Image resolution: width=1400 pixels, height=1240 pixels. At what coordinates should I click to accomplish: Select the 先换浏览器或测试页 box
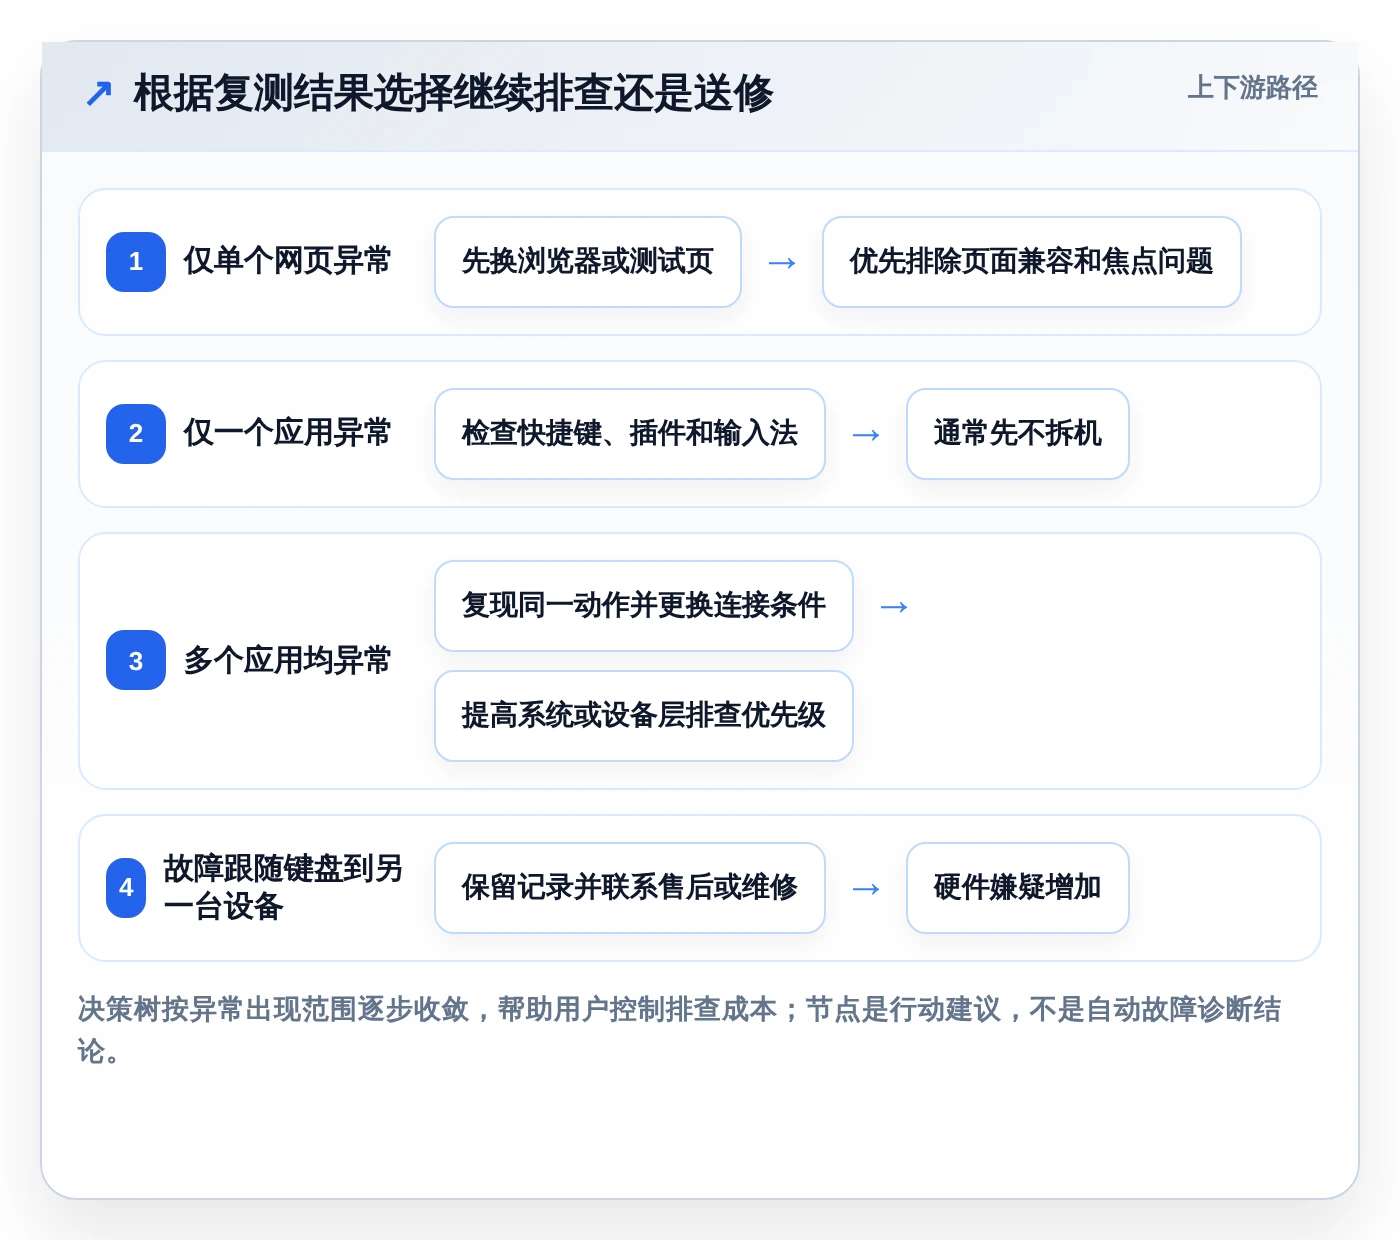[588, 262]
